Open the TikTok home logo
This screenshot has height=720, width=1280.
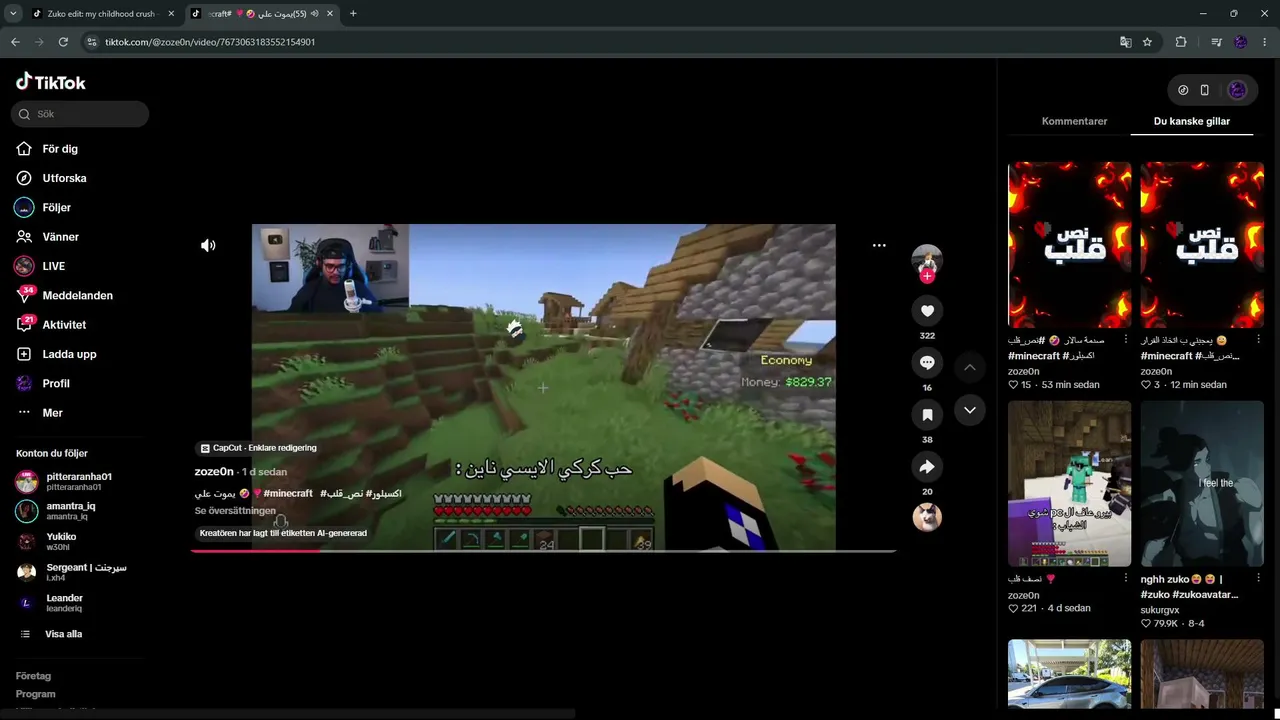pos(51,82)
